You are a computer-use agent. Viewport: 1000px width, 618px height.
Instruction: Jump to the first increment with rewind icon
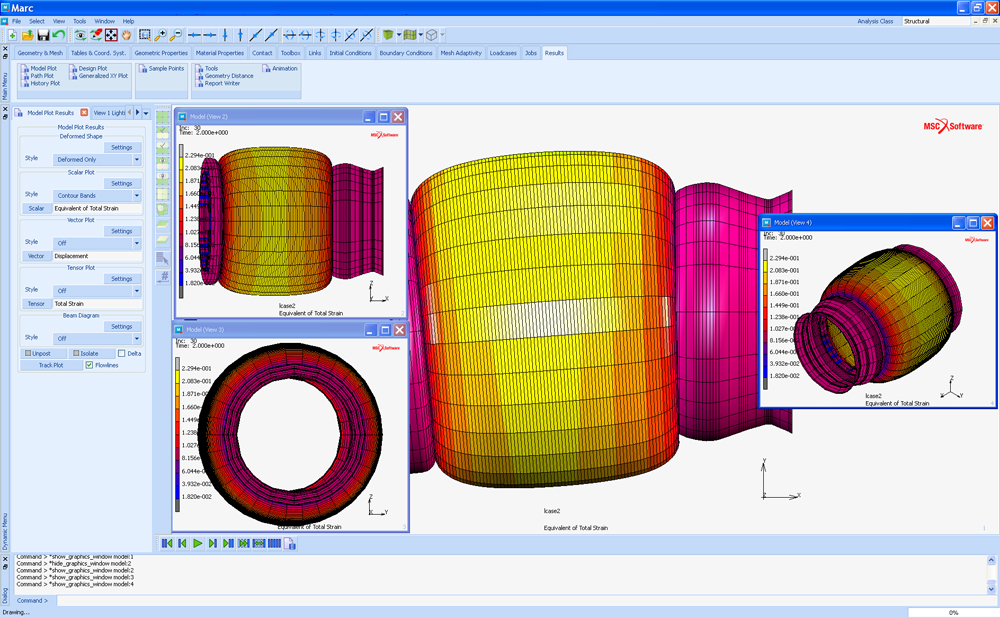coord(166,543)
